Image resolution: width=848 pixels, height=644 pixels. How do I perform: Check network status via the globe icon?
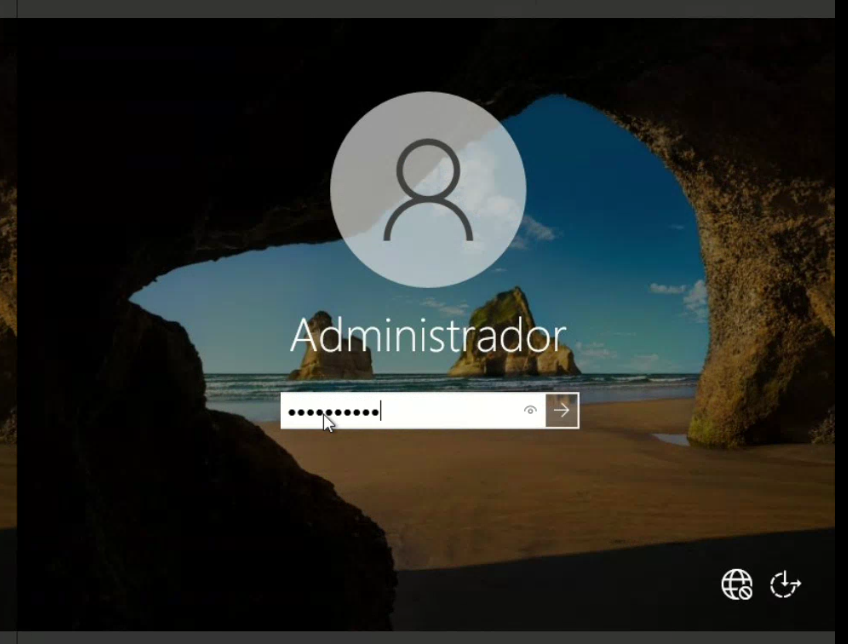(x=737, y=584)
